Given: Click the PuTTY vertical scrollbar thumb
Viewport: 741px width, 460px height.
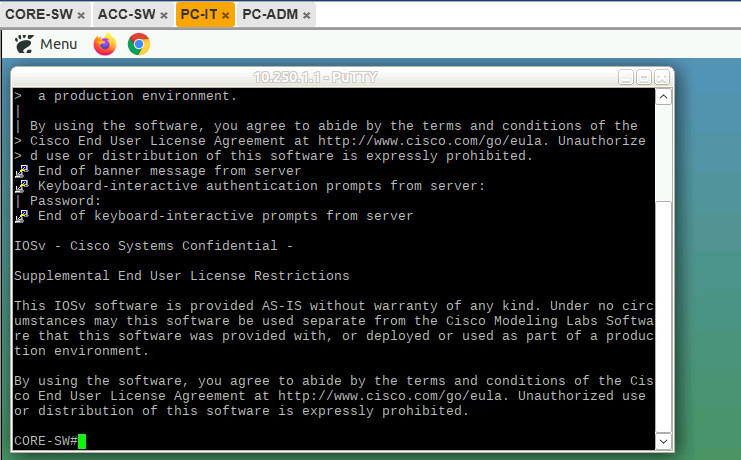Looking at the screenshot, I should pos(663,316).
